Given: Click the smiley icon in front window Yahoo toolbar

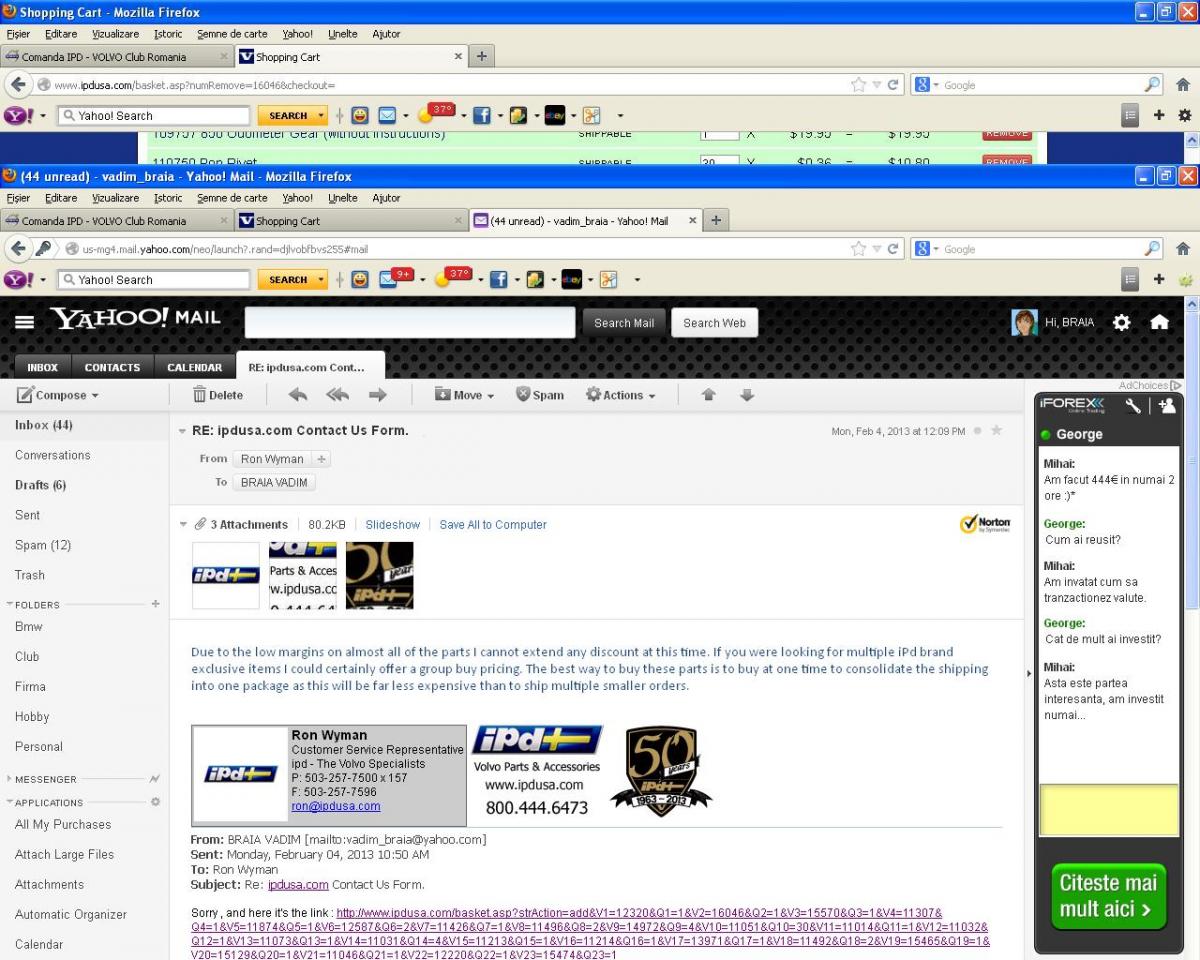Looking at the screenshot, I should point(360,280).
